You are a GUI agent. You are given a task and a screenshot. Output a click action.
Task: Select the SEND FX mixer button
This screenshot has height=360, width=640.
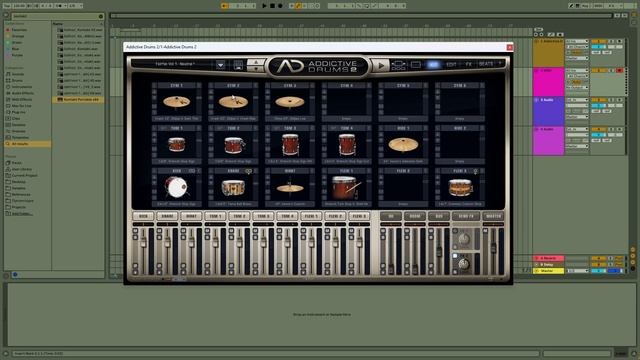(466, 216)
